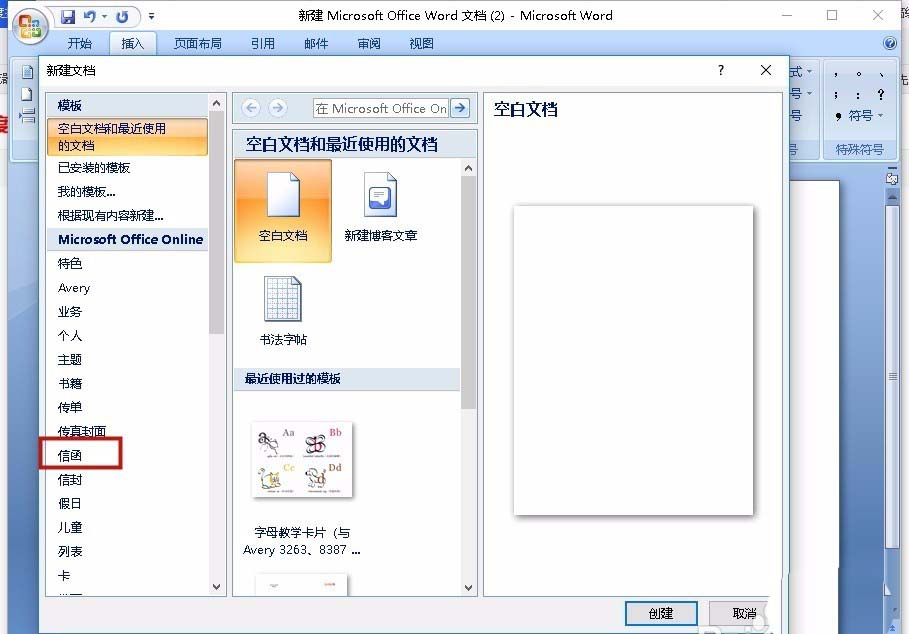Click category list scrollbar thumb
Image resolution: width=909 pixels, height=634 pixels.
coord(217,223)
